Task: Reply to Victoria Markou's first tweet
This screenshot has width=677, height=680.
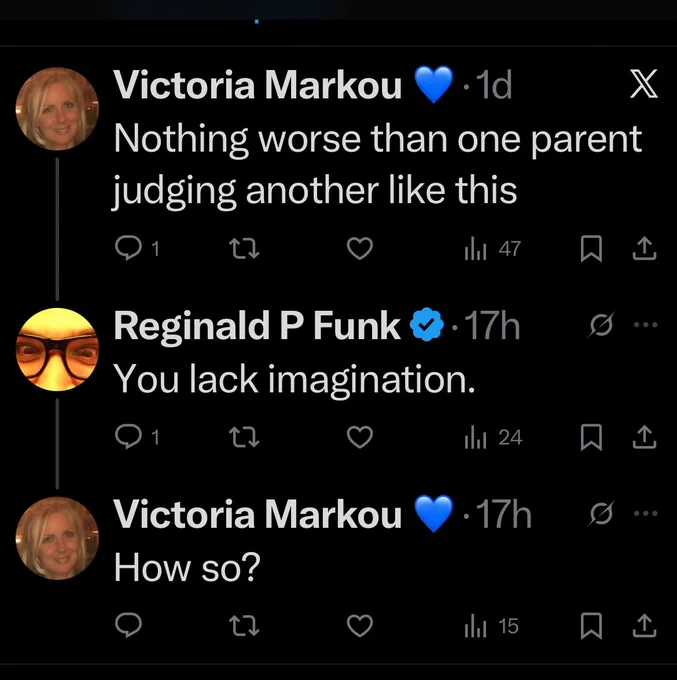Action: coord(128,248)
